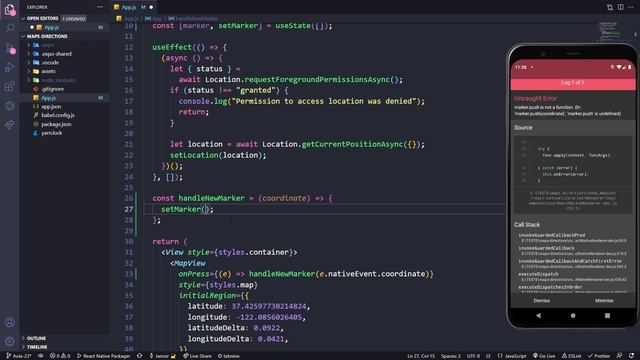Open editor more actions ellipsis at top right
640x360 pixels.
631,7
